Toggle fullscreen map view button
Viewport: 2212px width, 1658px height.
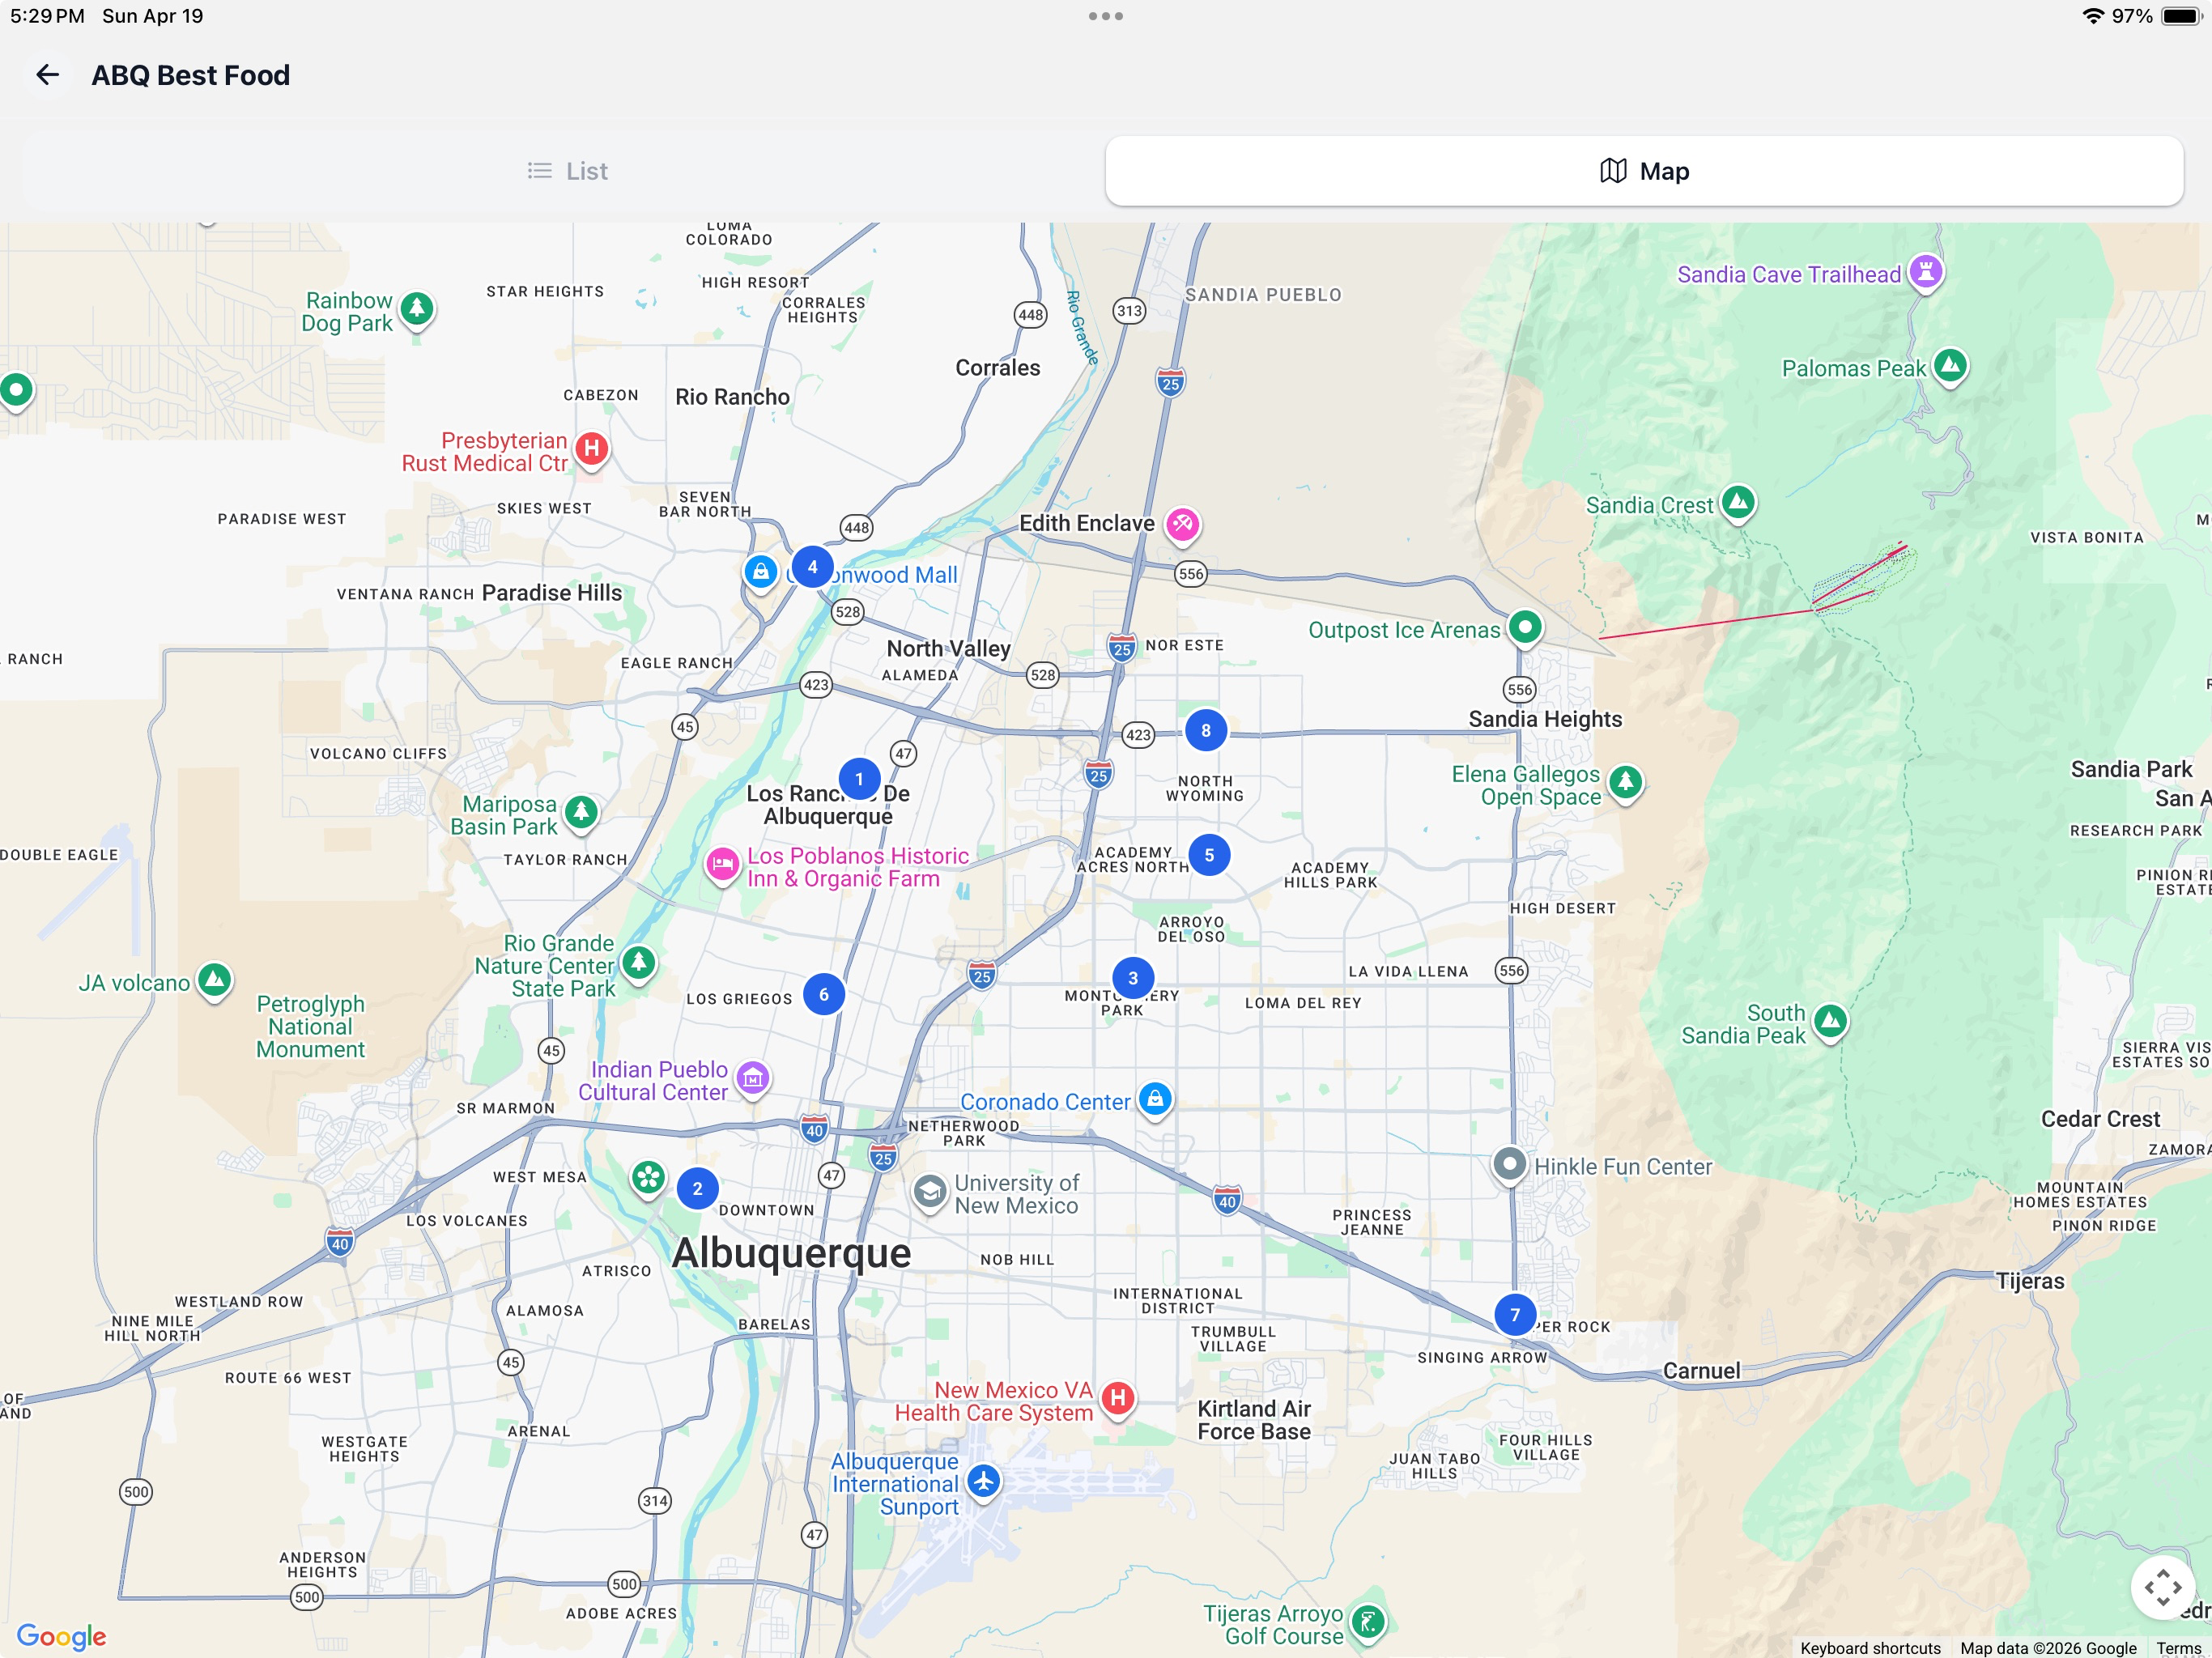[x=2162, y=1587]
